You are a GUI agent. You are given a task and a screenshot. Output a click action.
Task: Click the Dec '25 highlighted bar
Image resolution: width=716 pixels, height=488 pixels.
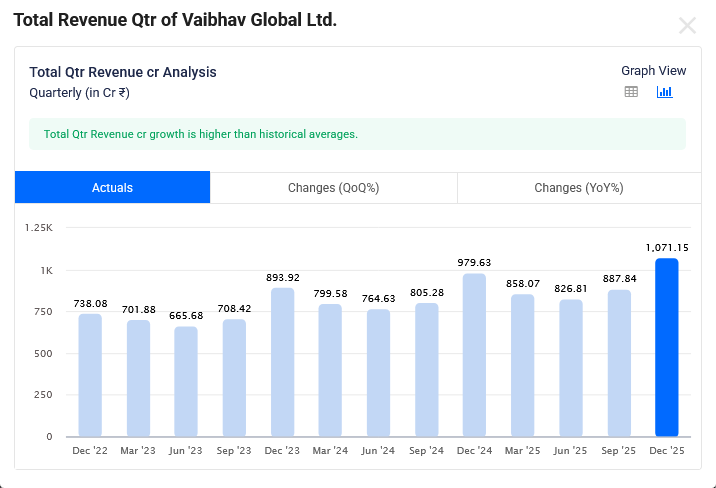click(x=667, y=348)
